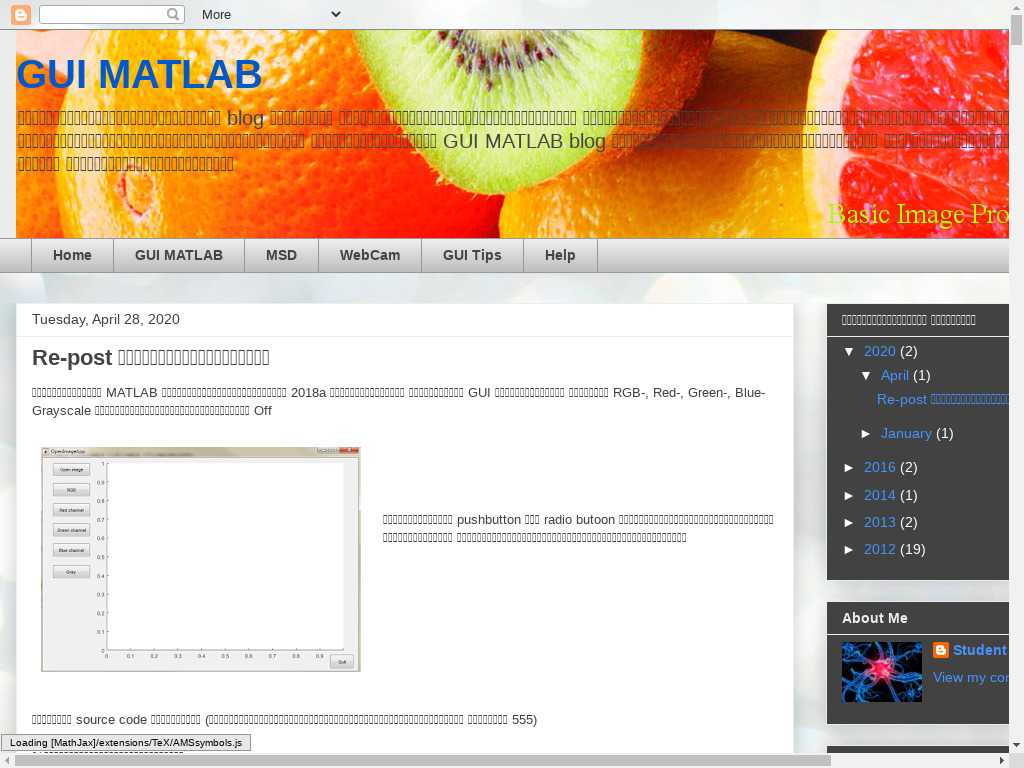Viewport: 1024px width, 768px height.
Task: Expand the 2012 archive year
Action: point(850,549)
